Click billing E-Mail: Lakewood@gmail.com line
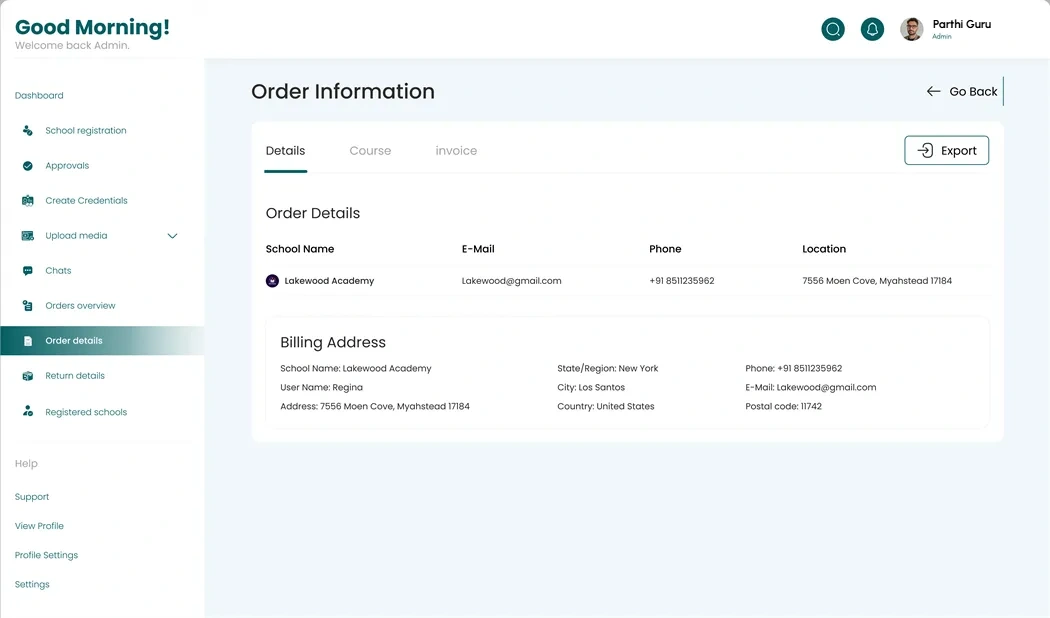The height and width of the screenshot is (618, 1050). [x=810, y=387]
